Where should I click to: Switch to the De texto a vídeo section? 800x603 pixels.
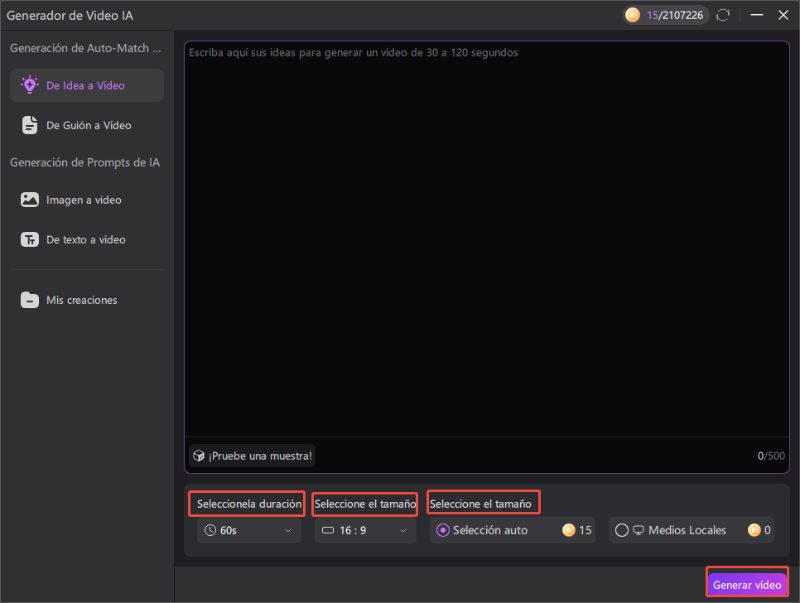pyautogui.click(x=86, y=239)
